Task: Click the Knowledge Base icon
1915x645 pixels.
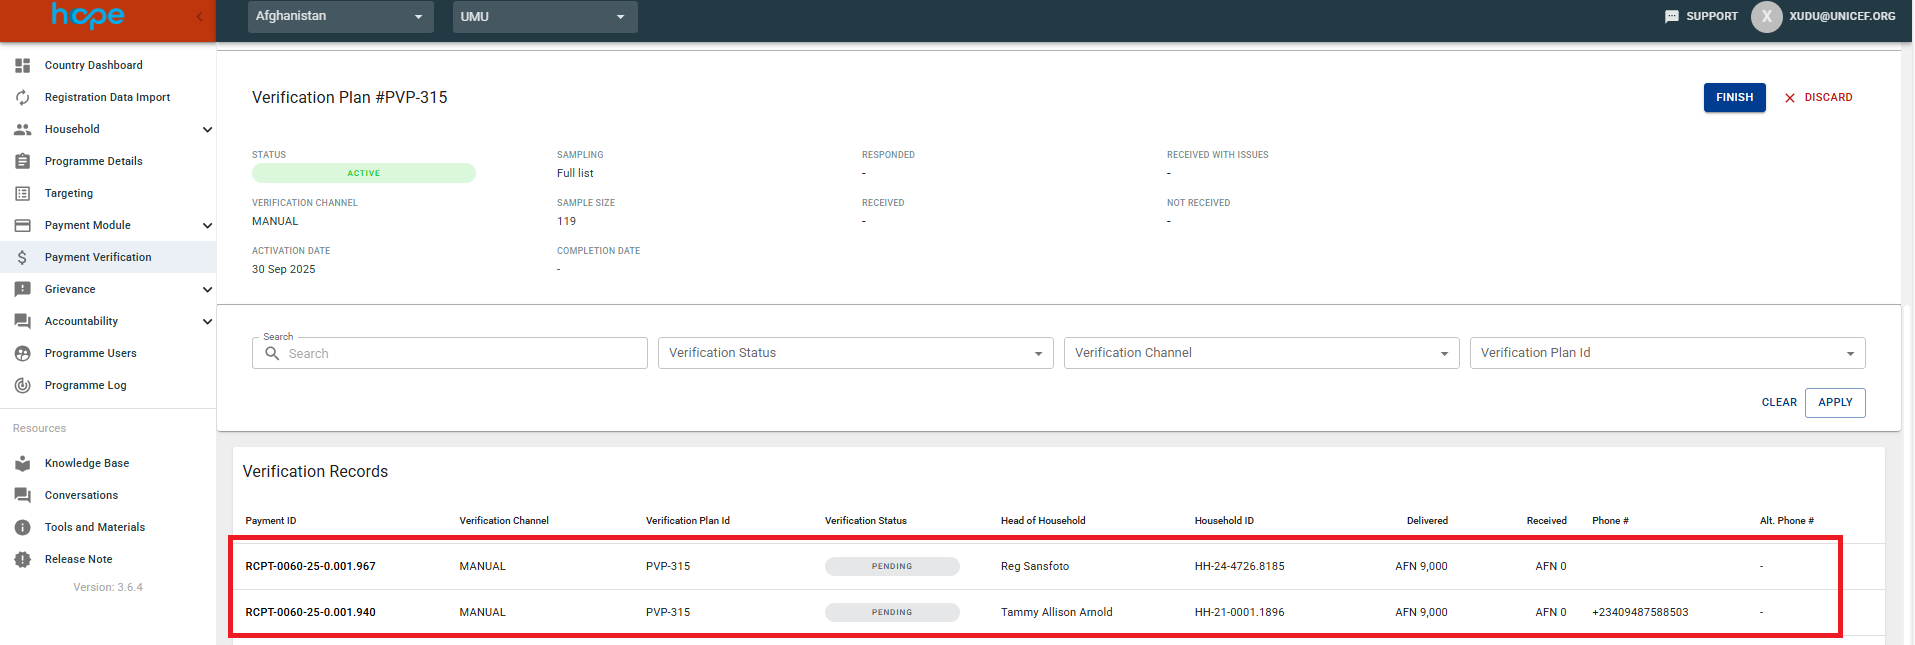Action: click(x=22, y=463)
